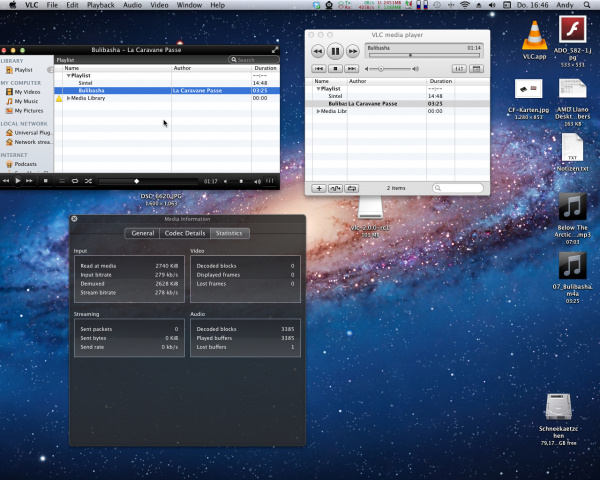The height and width of the screenshot is (480, 600).
Task: Switch to the Codec Details tab
Action: click(185, 233)
